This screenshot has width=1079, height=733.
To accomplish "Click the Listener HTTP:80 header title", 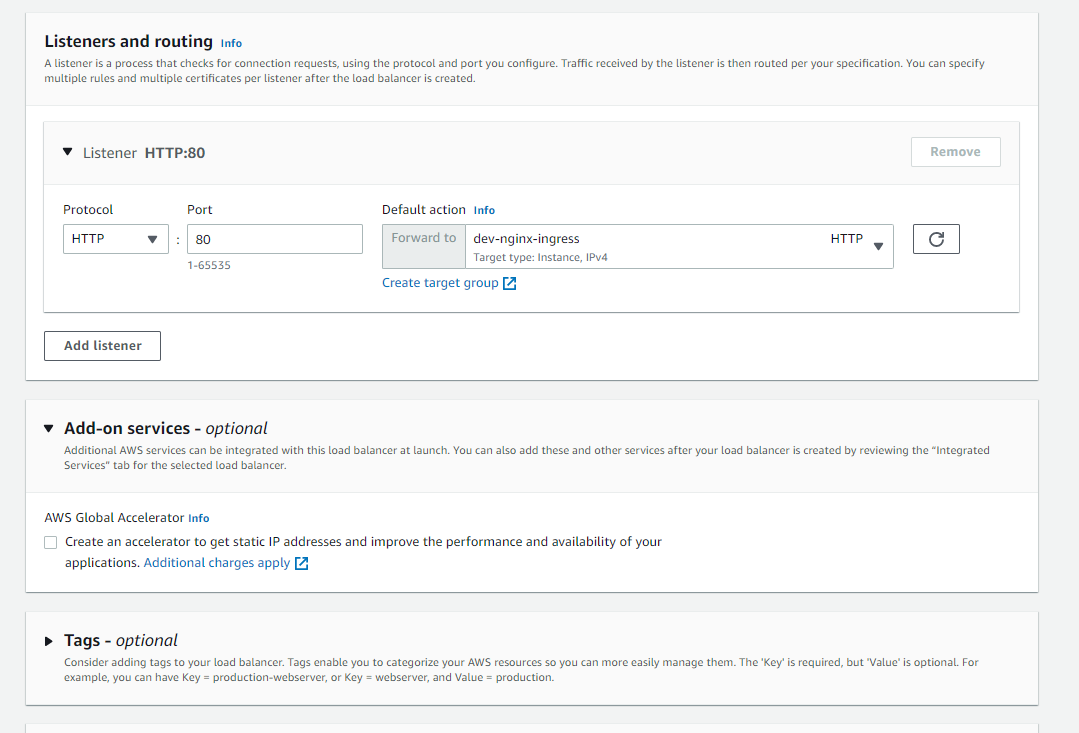I will [144, 153].
